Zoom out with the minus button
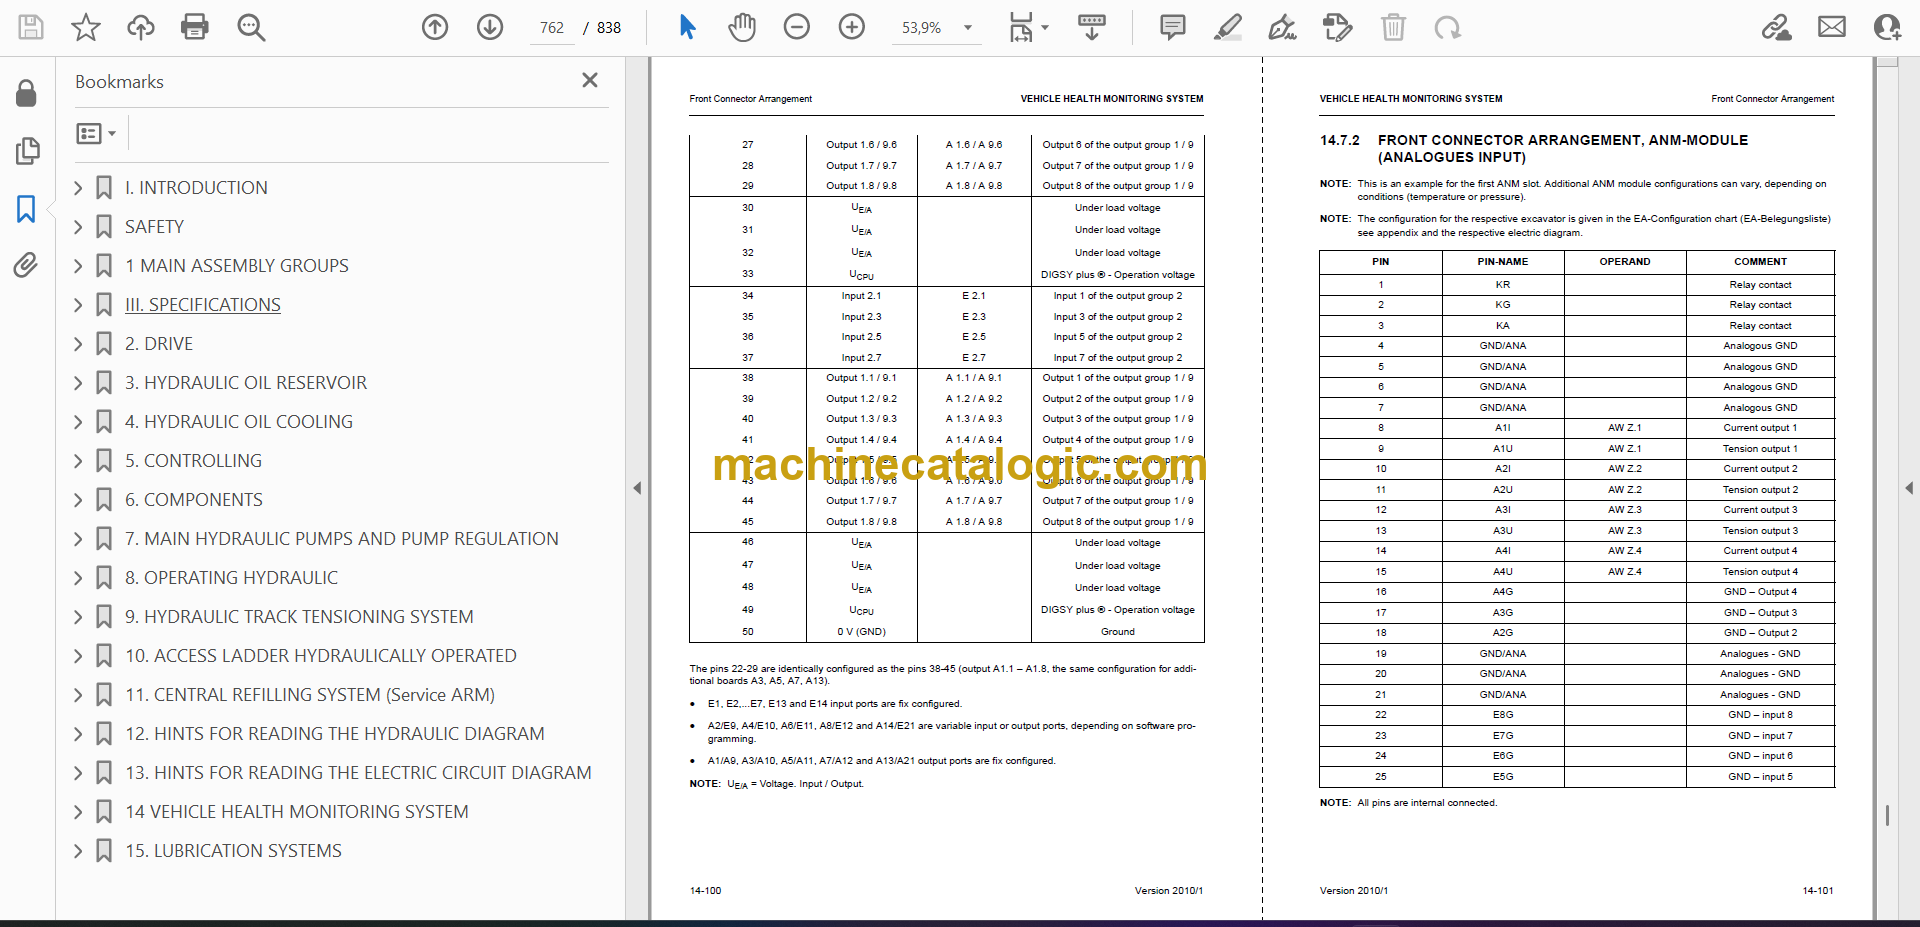Screen dimensions: 1920x927 pyautogui.click(x=797, y=27)
